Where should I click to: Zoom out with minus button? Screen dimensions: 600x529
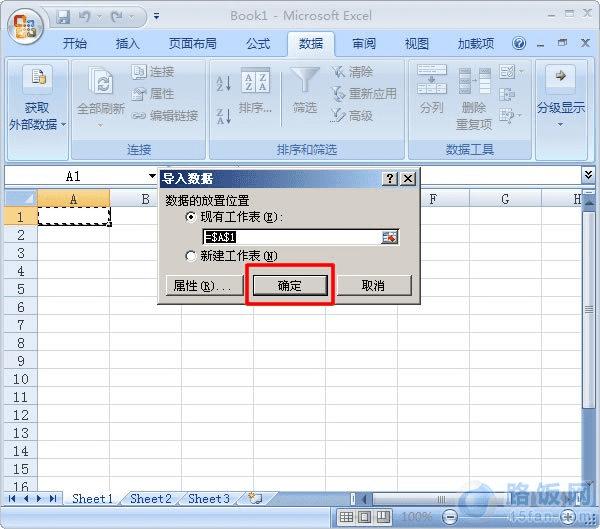[x=450, y=518]
